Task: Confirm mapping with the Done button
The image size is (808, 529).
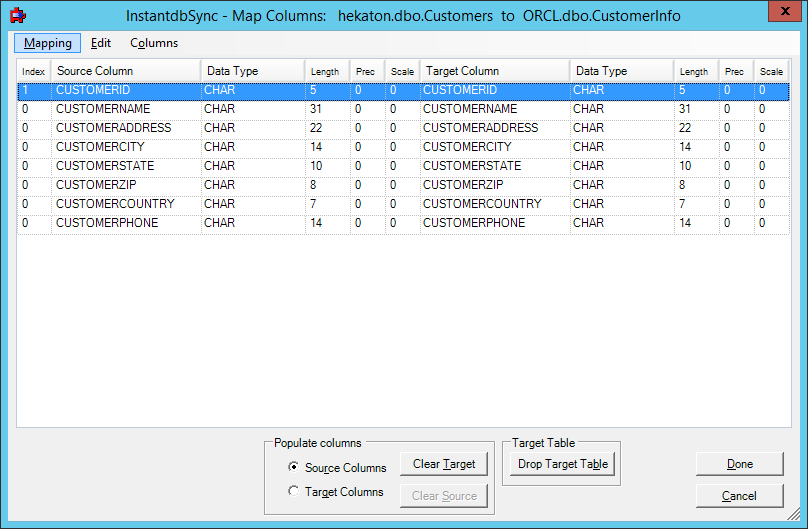Action: [739, 464]
